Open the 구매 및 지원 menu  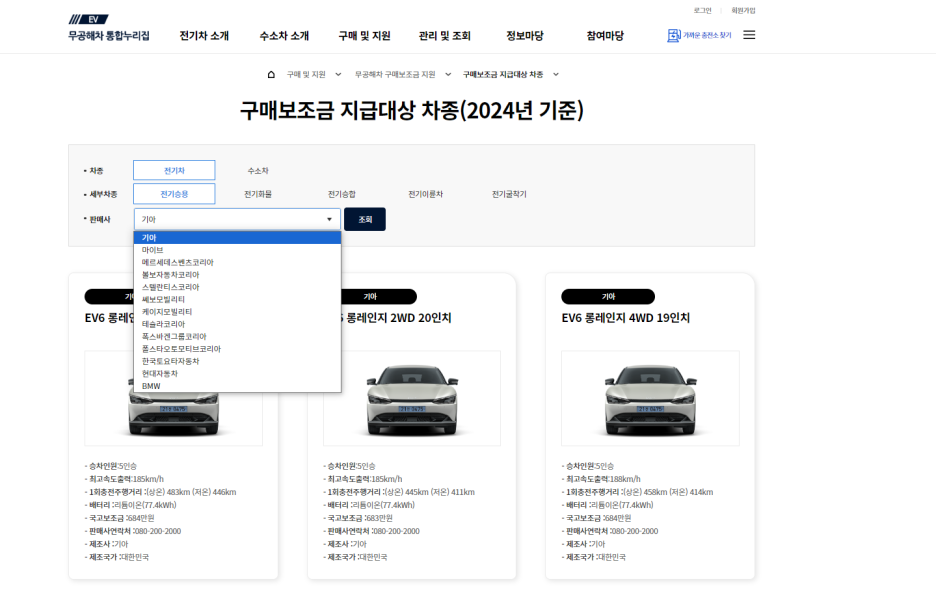point(364,36)
